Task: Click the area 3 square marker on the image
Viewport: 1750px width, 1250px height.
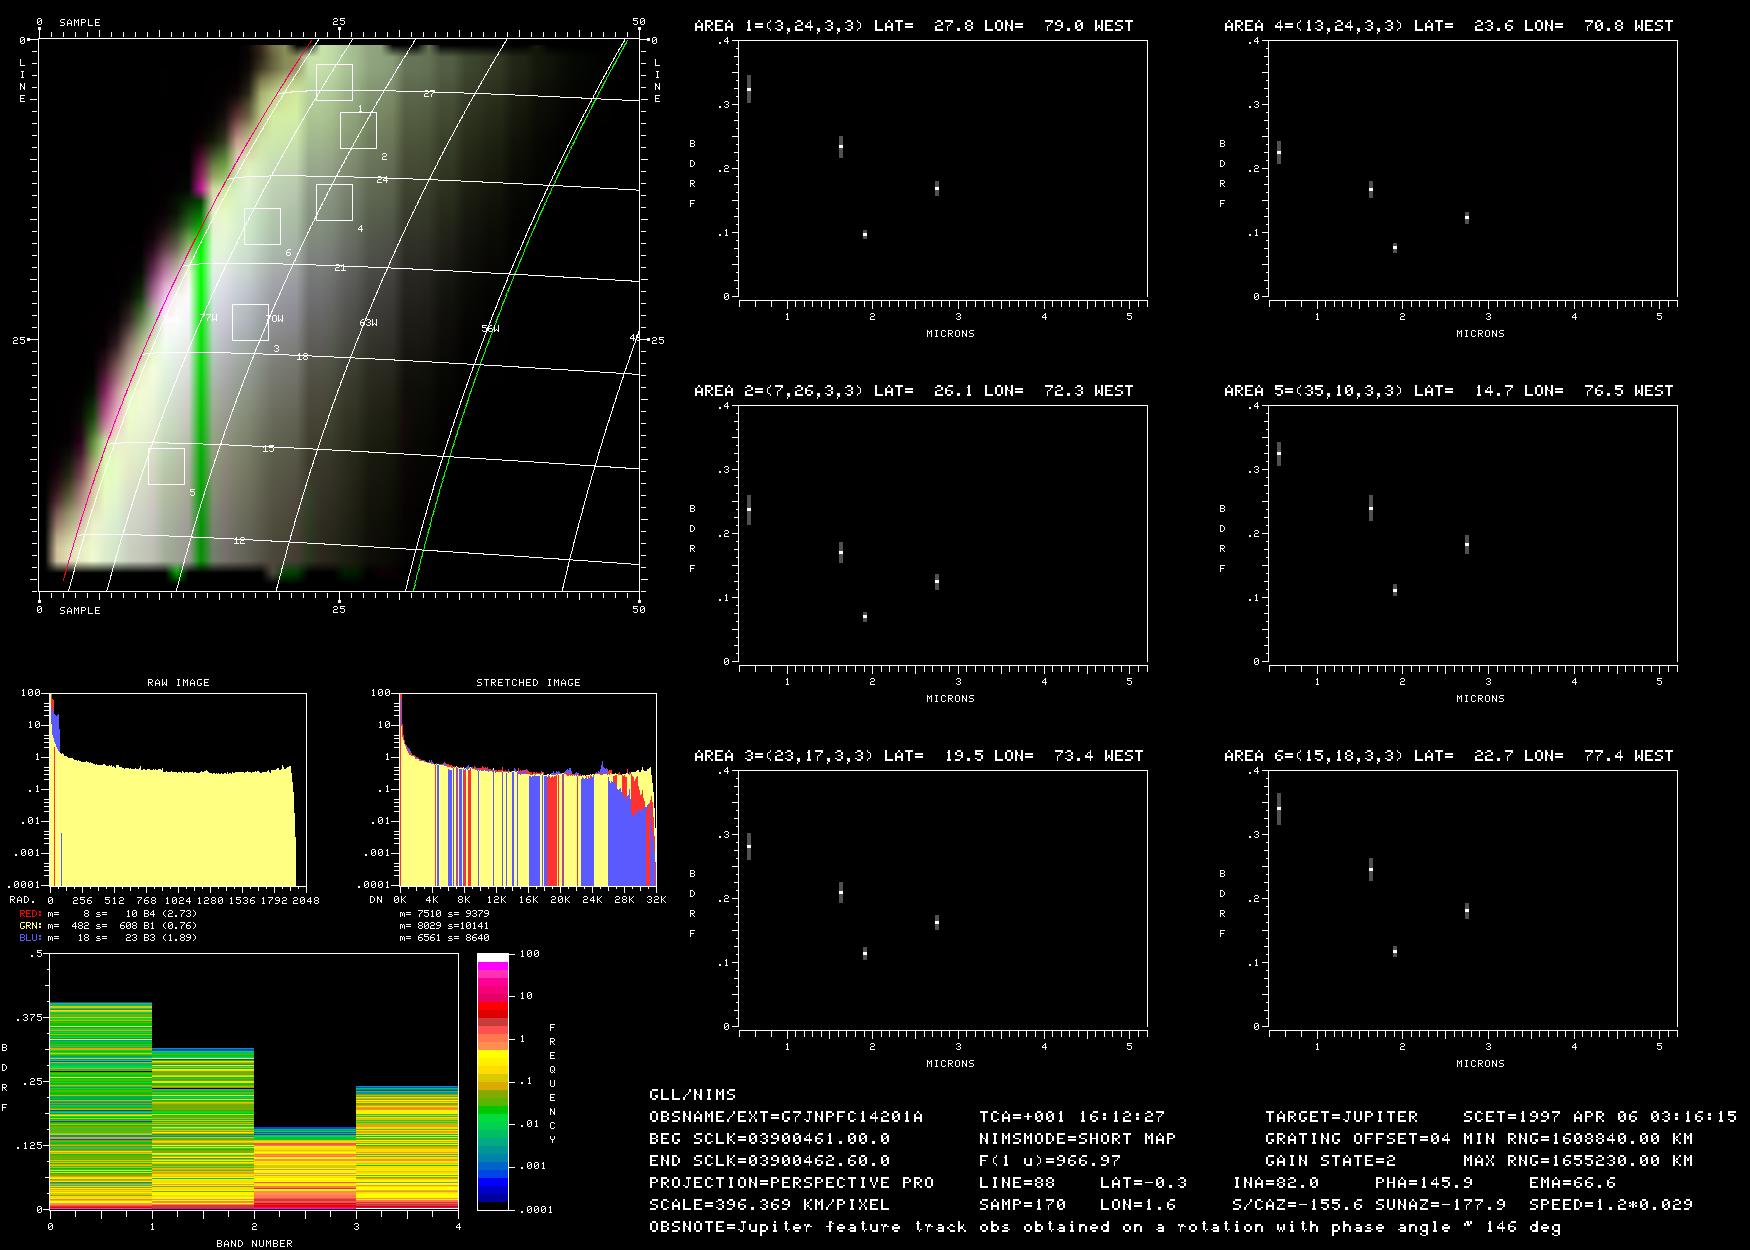Action: point(251,322)
